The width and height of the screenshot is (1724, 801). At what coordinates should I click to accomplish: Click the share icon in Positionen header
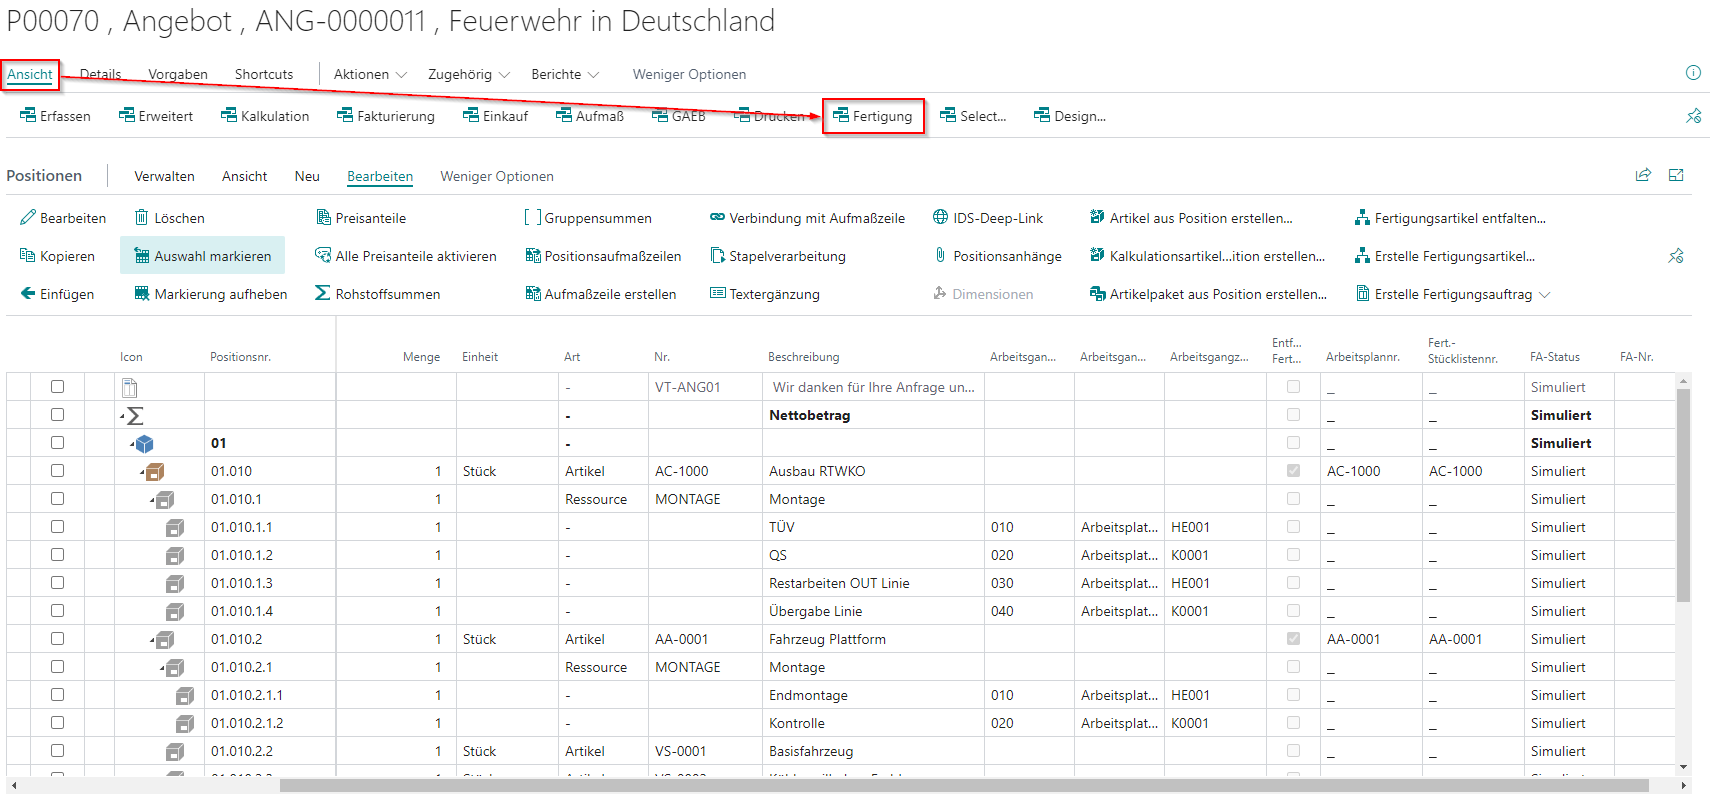(x=1643, y=175)
